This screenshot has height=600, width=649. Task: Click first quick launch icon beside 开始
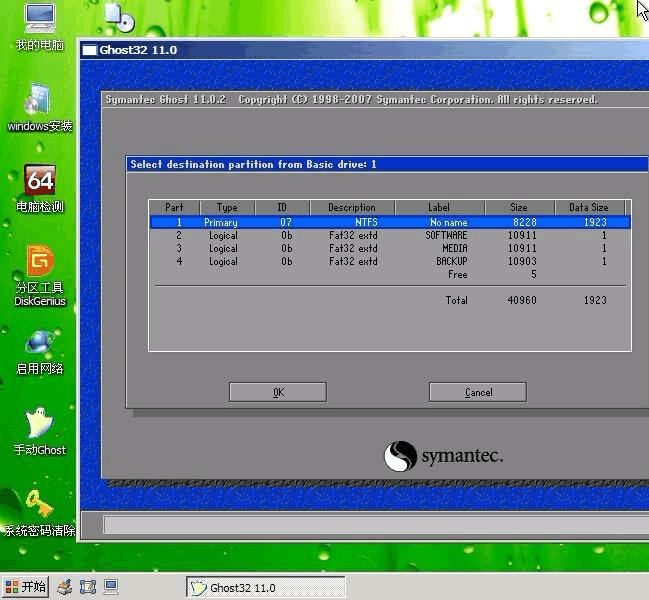click(x=65, y=587)
